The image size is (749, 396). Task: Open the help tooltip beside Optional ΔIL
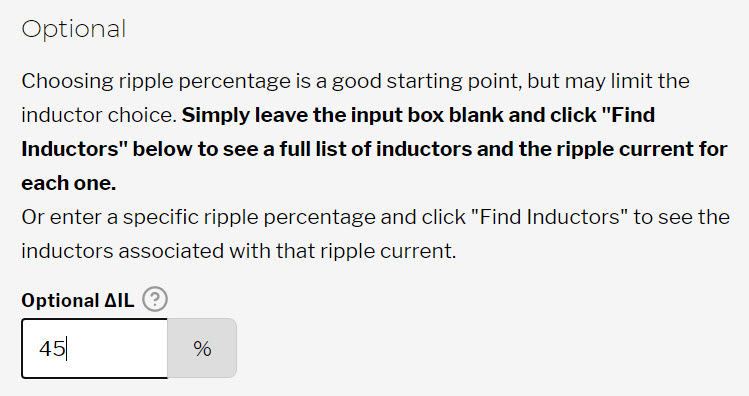click(x=155, y=300)
